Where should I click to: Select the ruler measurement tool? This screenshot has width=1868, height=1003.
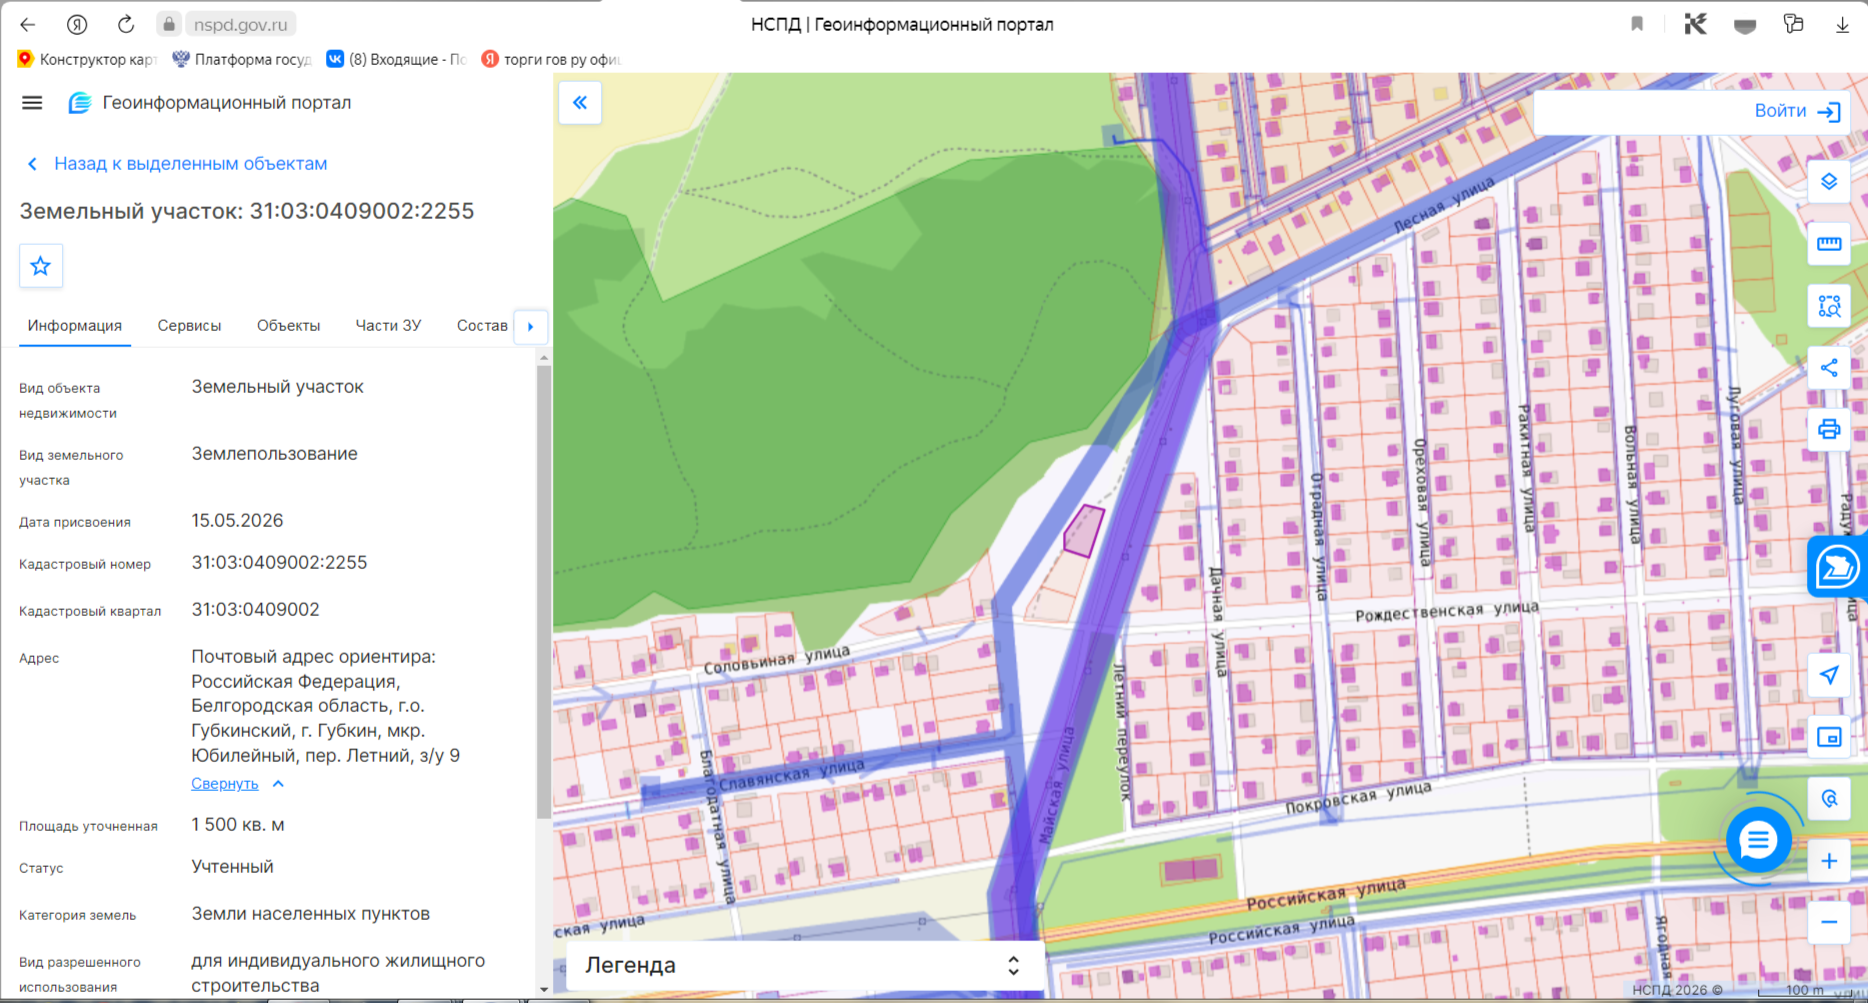1829,244
